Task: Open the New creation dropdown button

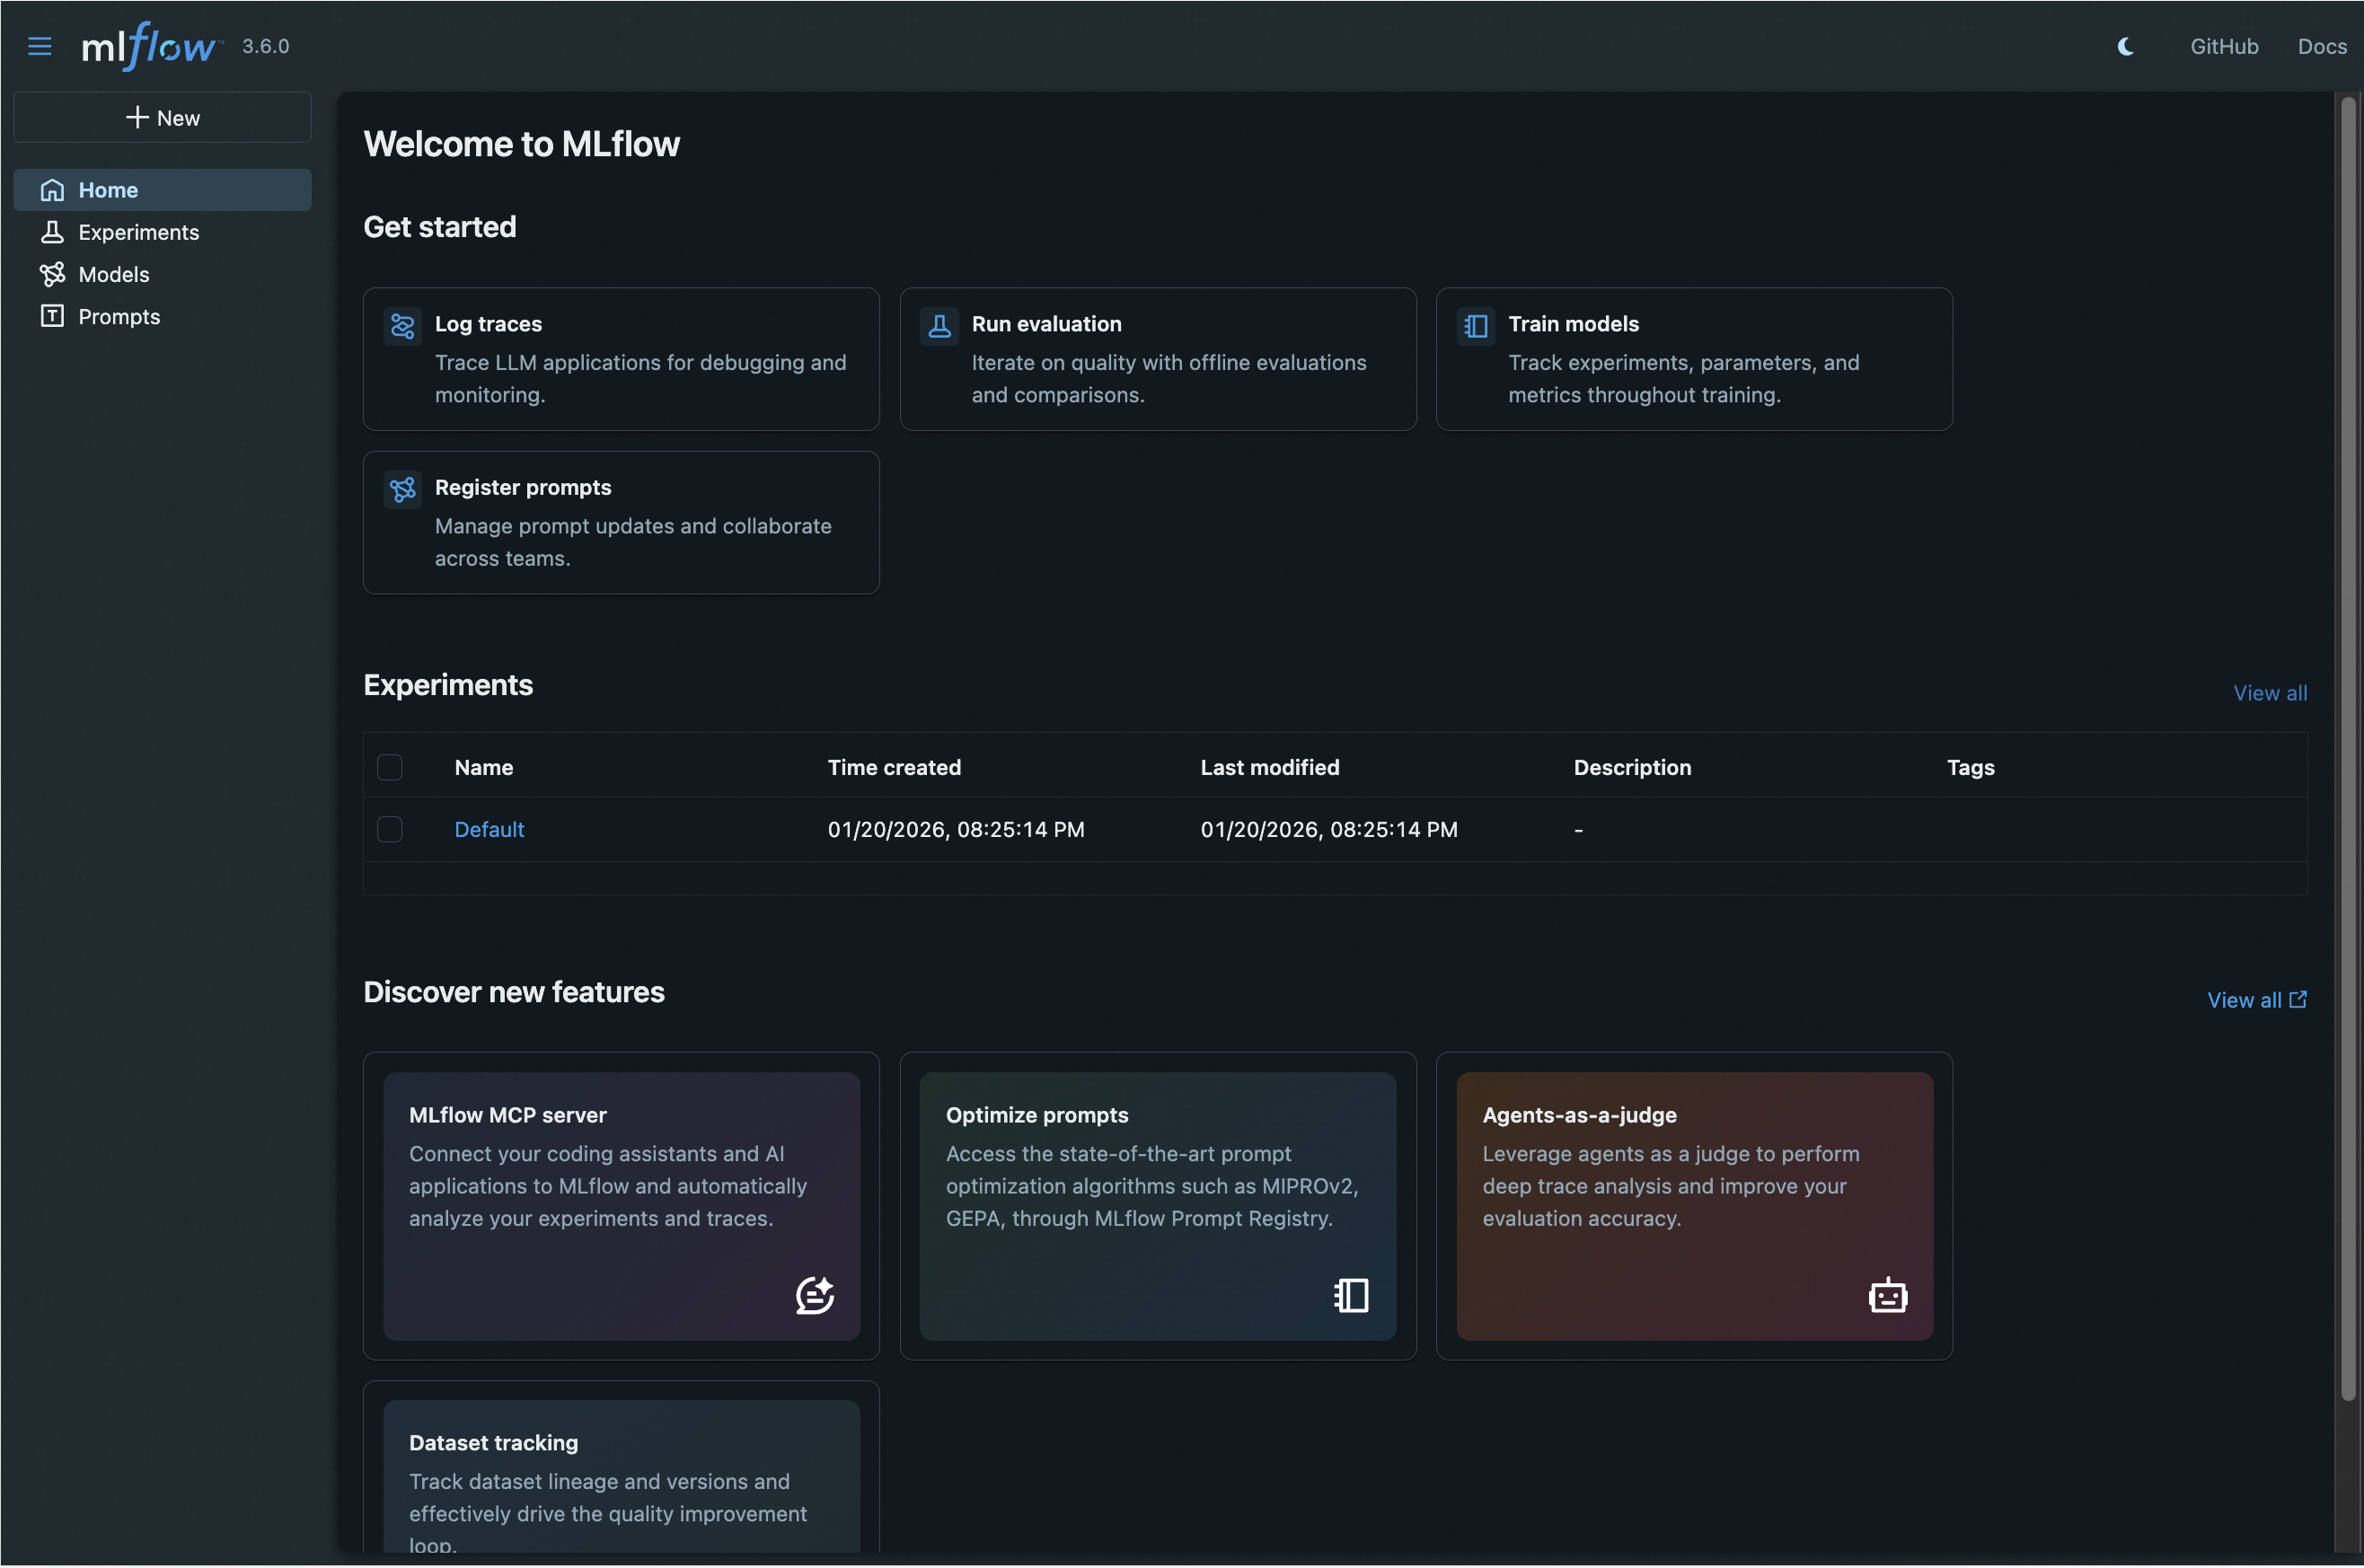Action: (162, 118)
